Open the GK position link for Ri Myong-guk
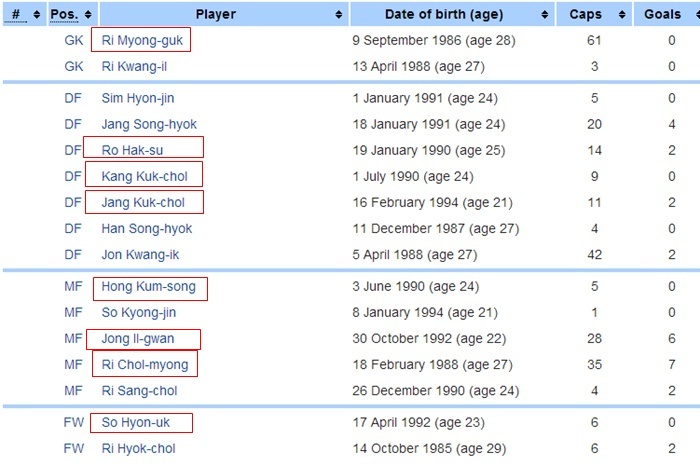The width and height of the screenshot is (700, 465). click(x=74, y=40)
